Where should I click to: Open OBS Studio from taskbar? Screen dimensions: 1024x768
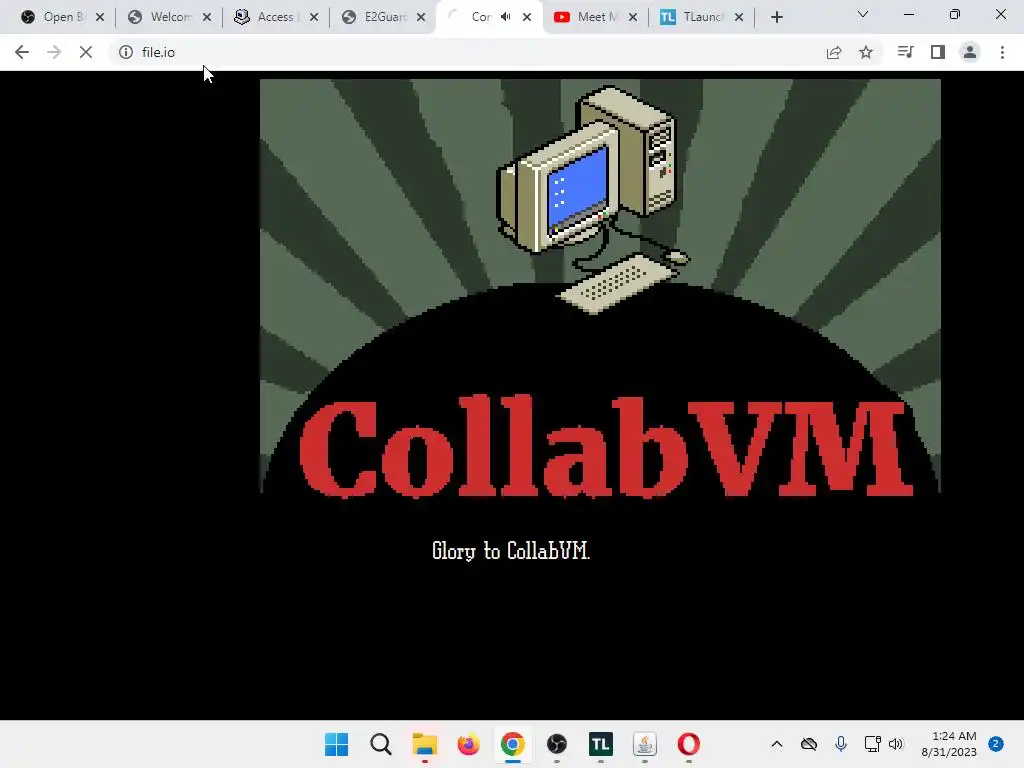[556, 744]
